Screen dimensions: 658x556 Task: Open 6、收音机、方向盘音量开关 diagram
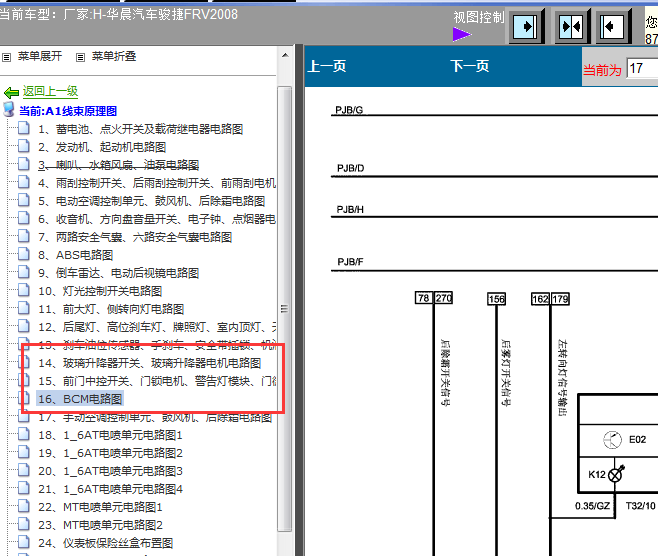[157, 219]
